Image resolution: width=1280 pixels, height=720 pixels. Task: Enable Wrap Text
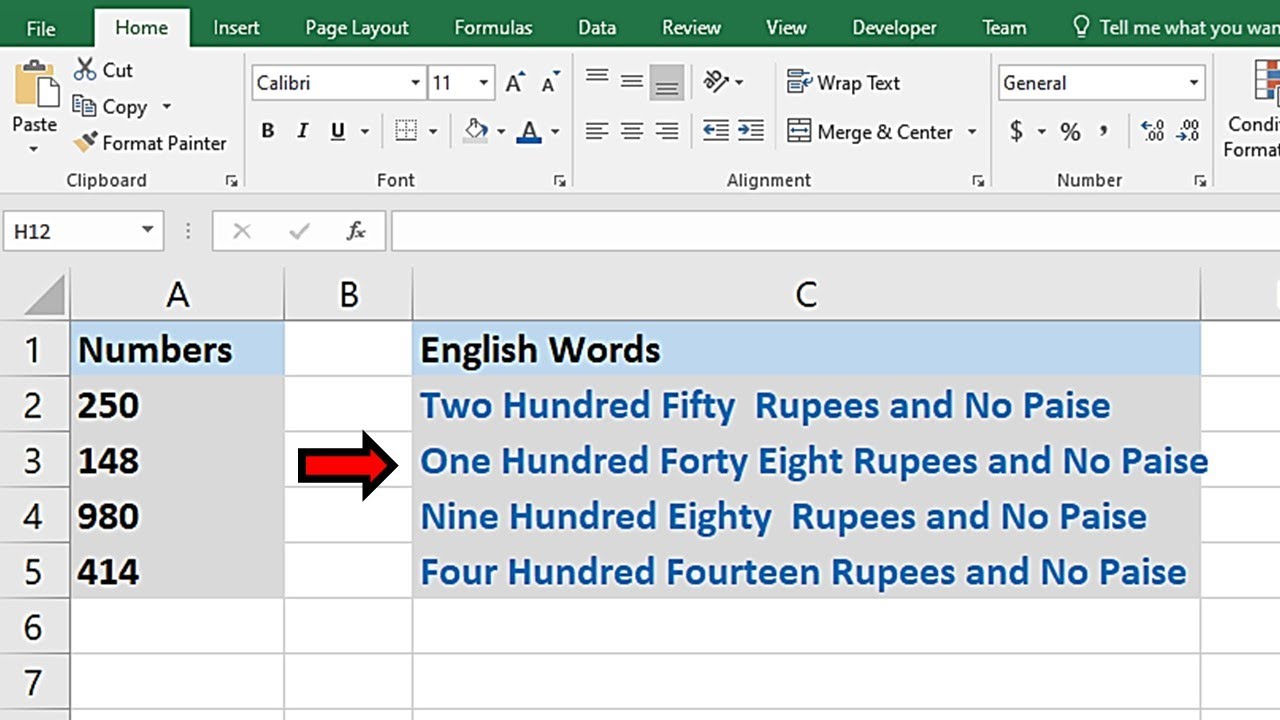point(844,83)
